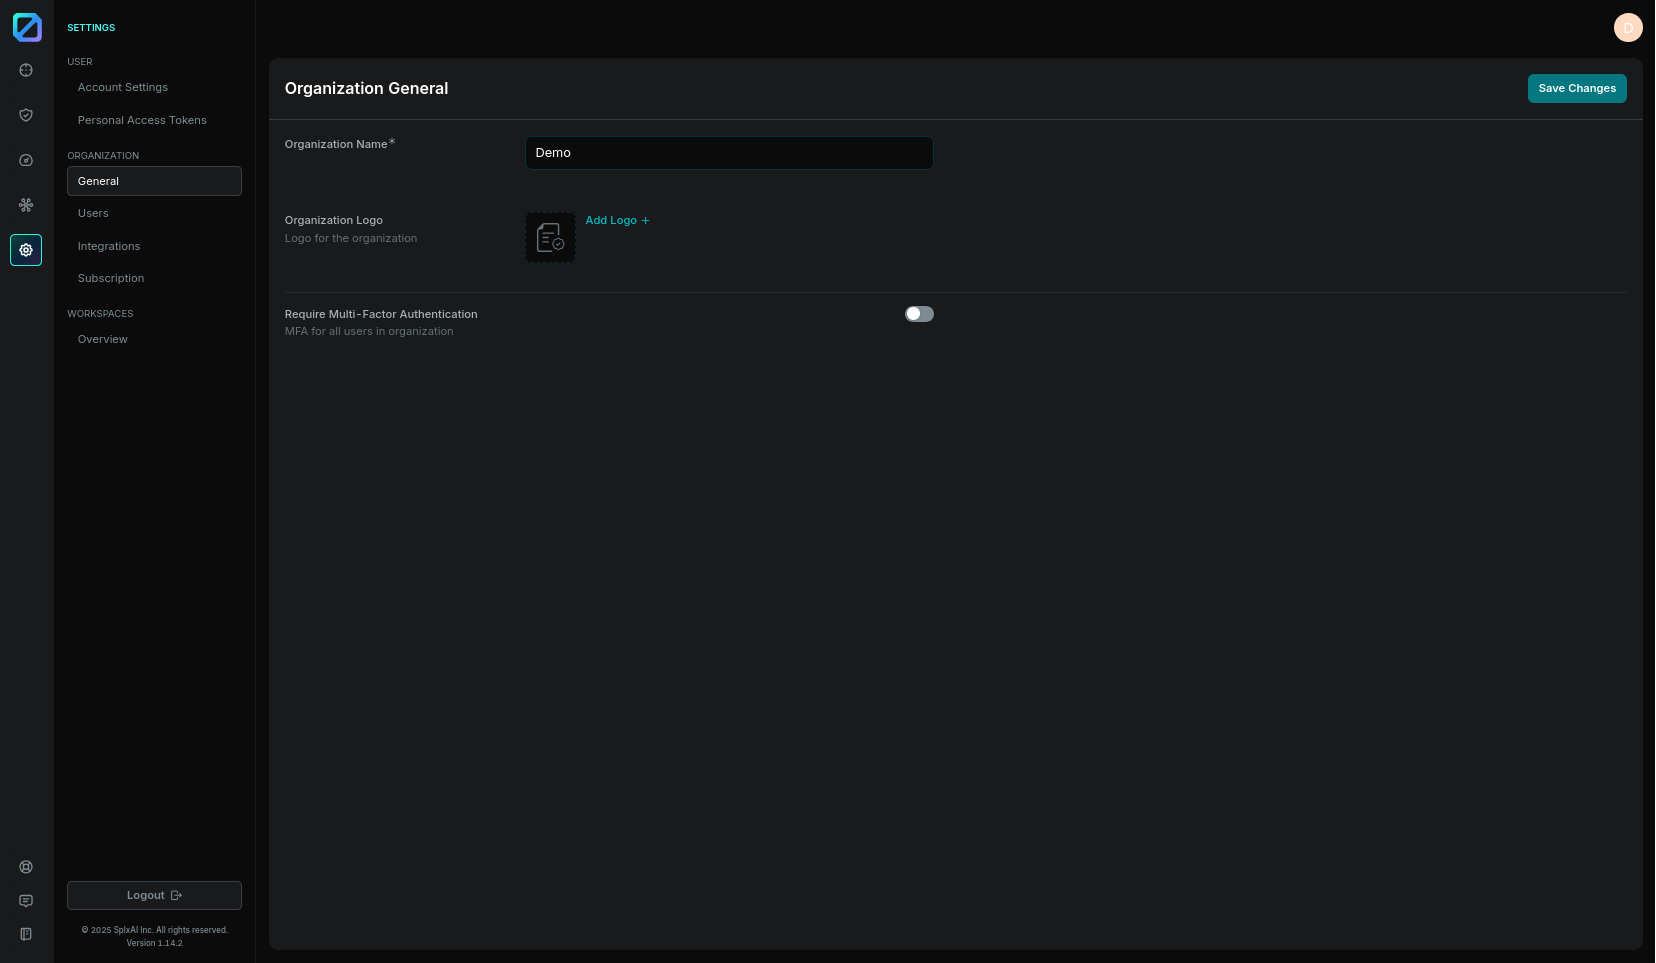Select Users under Organization

click(x=93, y=214)
